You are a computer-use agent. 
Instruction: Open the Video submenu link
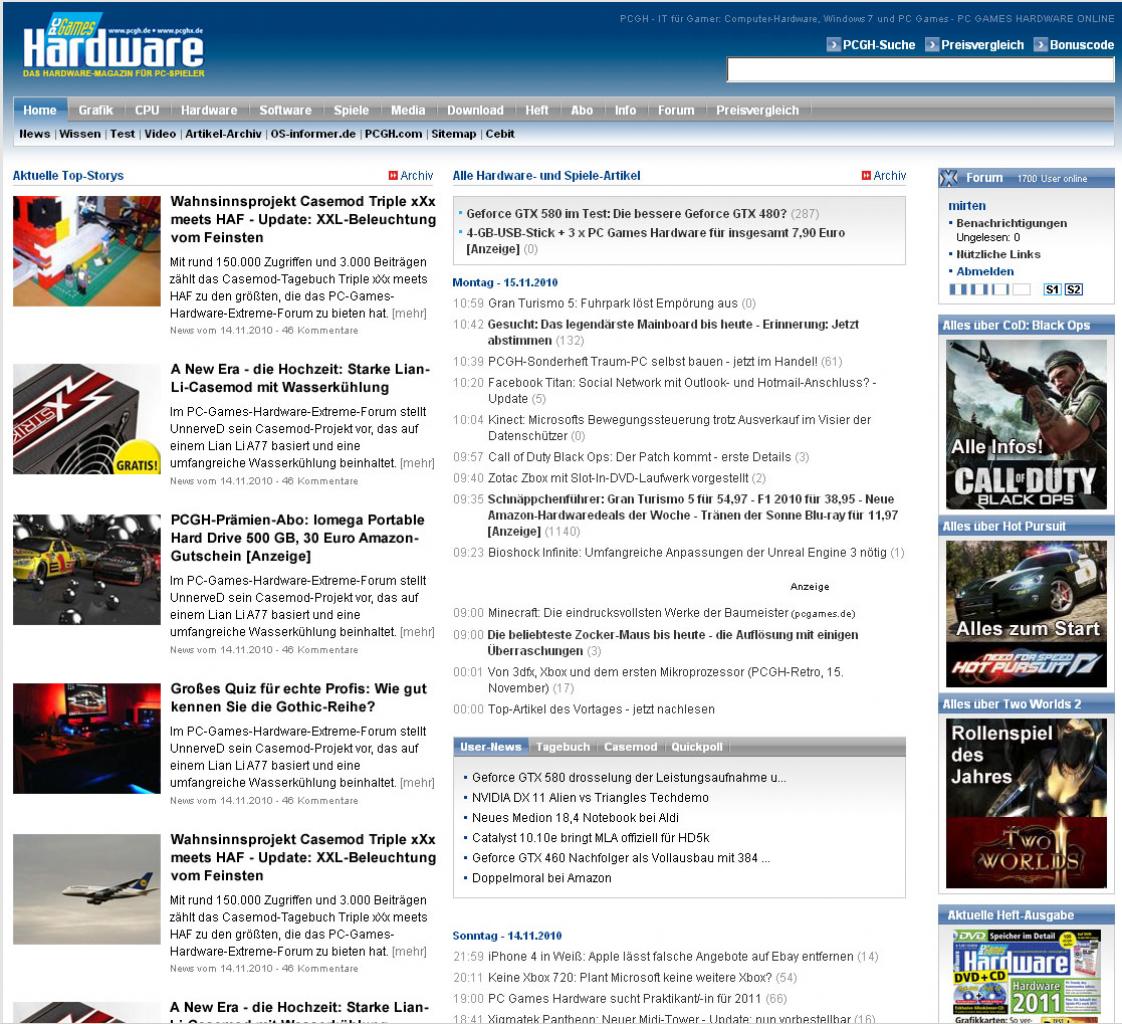[x=160, y=134]
